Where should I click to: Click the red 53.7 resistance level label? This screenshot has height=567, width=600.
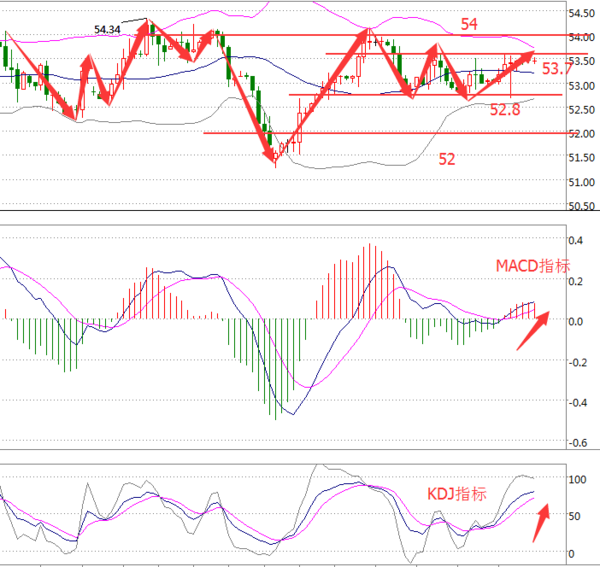(557, 69)
